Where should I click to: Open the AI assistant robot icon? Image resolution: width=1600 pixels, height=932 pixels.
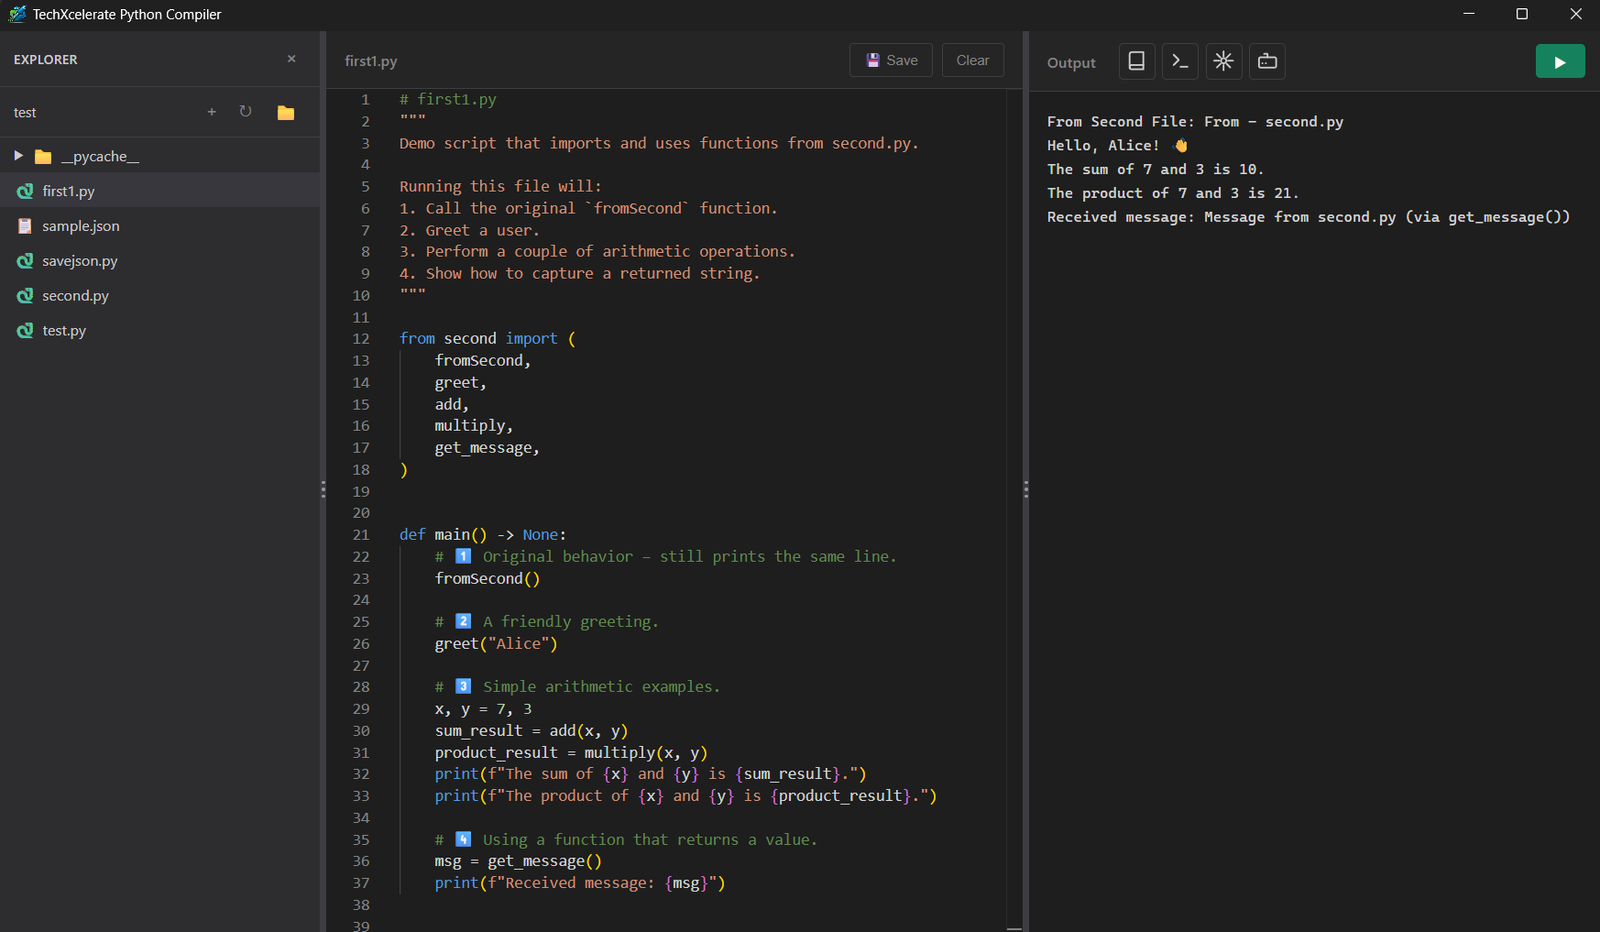[1267, 61]
